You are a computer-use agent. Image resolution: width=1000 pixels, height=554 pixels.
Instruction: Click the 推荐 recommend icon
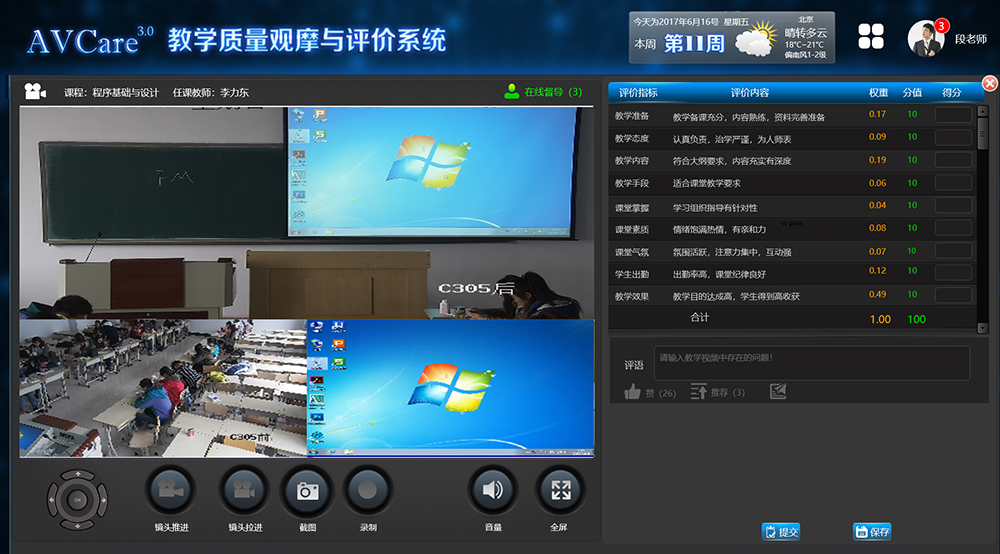point(697,392)
